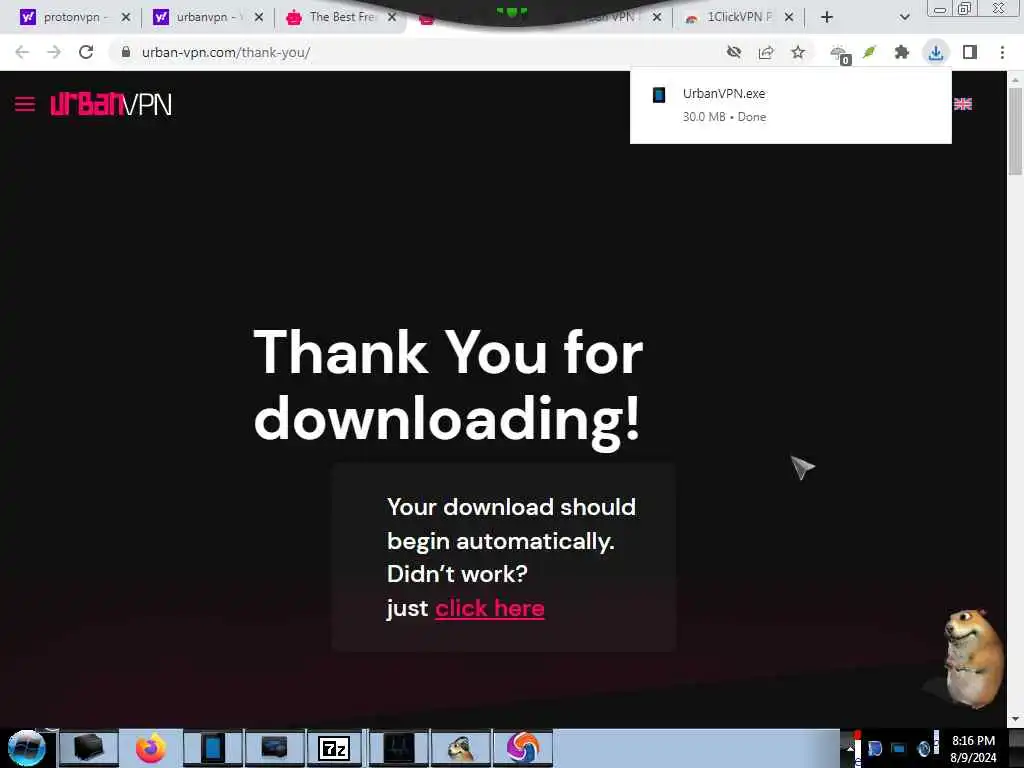Open the colorful swirl browser on taskbar
This screenshot has height=768, width=1024.
[522, 748]
